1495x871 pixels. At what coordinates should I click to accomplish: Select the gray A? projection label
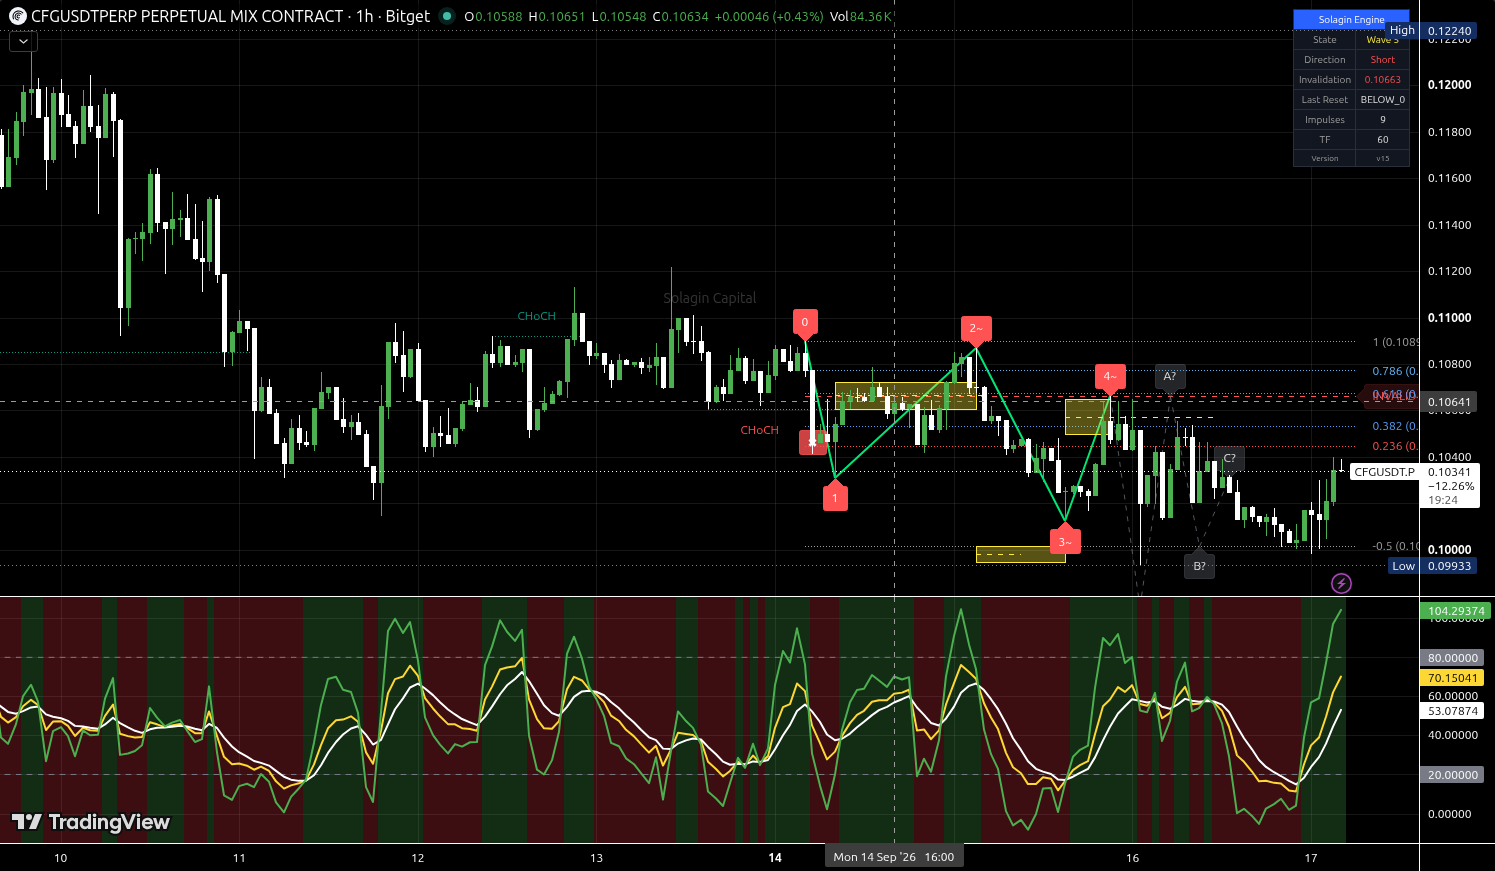[1170, 377]
